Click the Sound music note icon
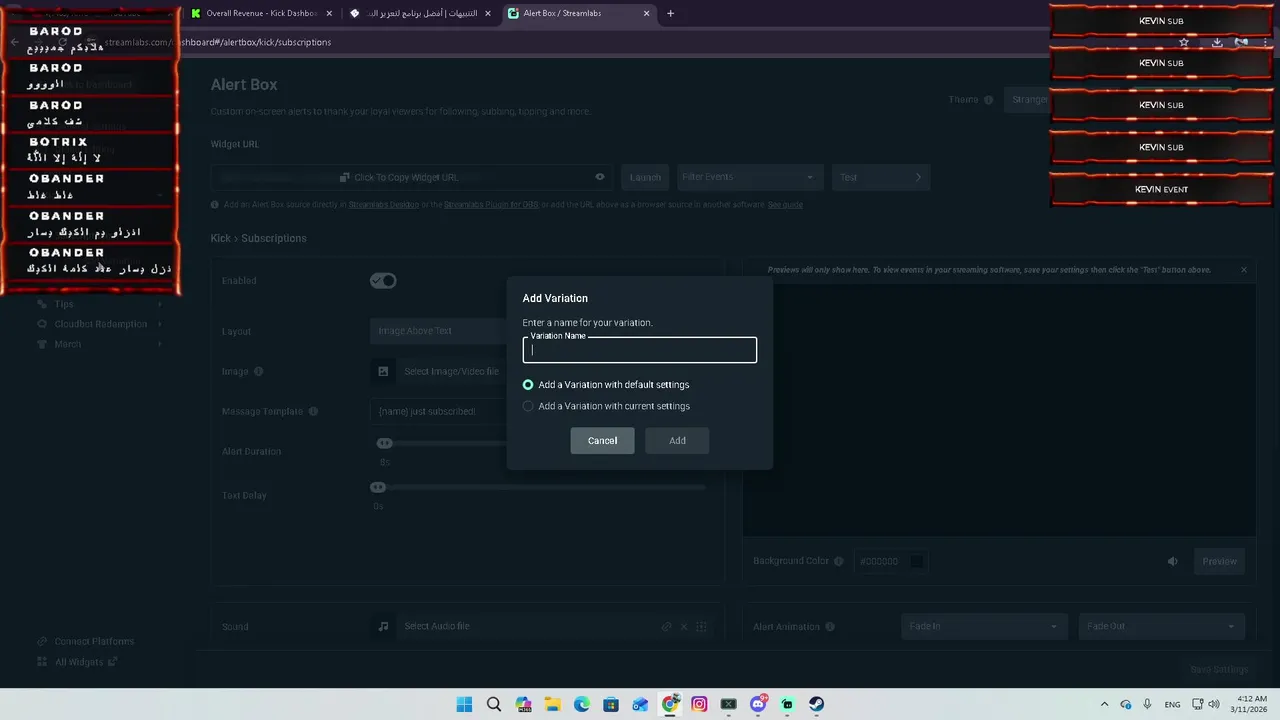 (x=383, y=626)
